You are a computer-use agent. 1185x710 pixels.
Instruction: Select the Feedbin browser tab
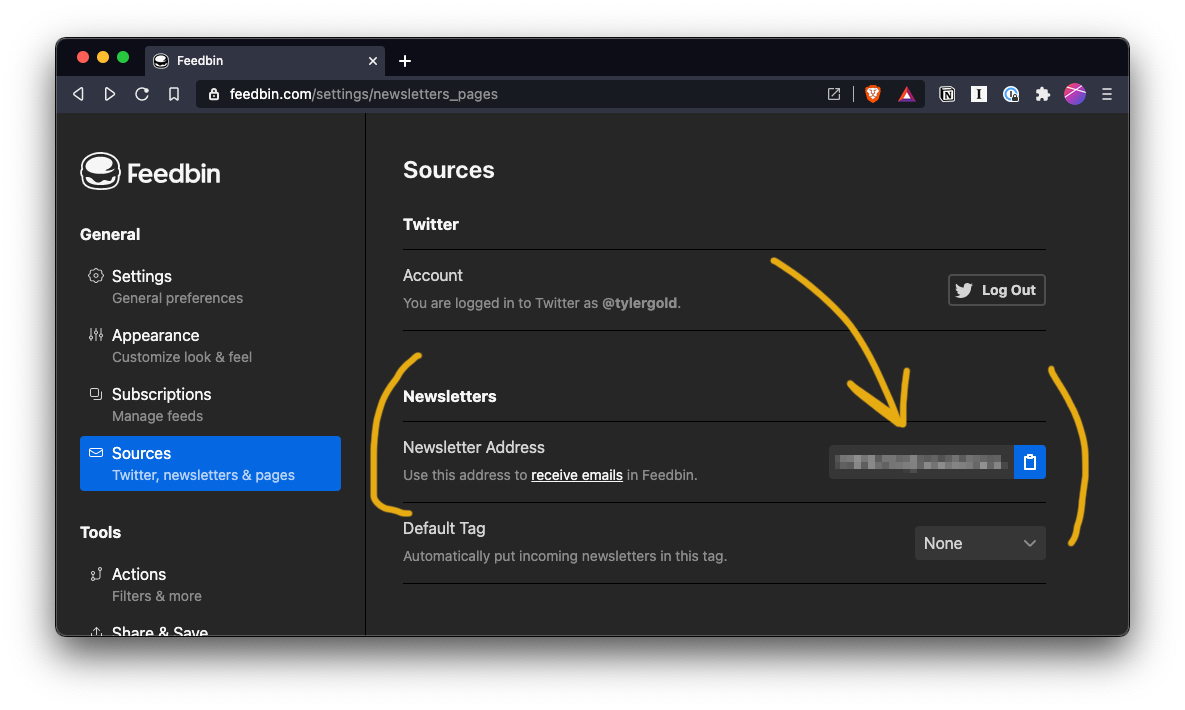(265, 60)
